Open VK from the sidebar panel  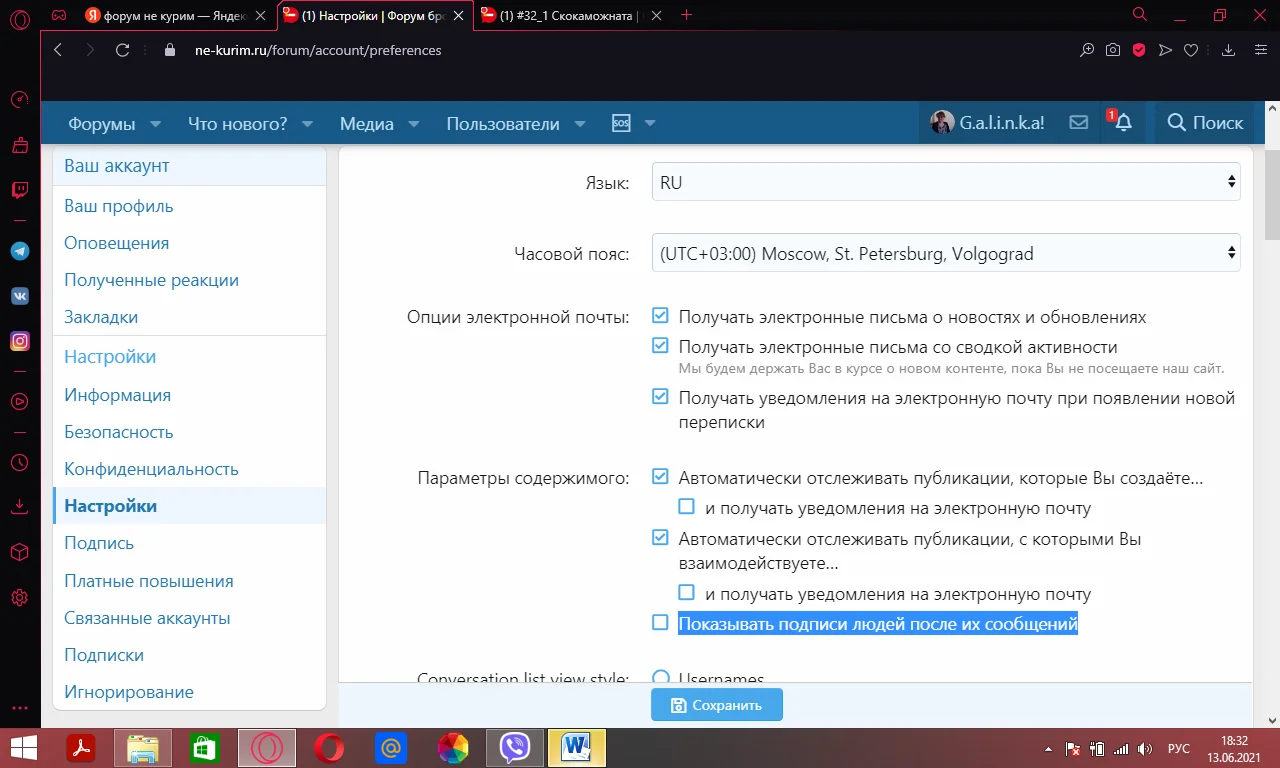(19, 296)
